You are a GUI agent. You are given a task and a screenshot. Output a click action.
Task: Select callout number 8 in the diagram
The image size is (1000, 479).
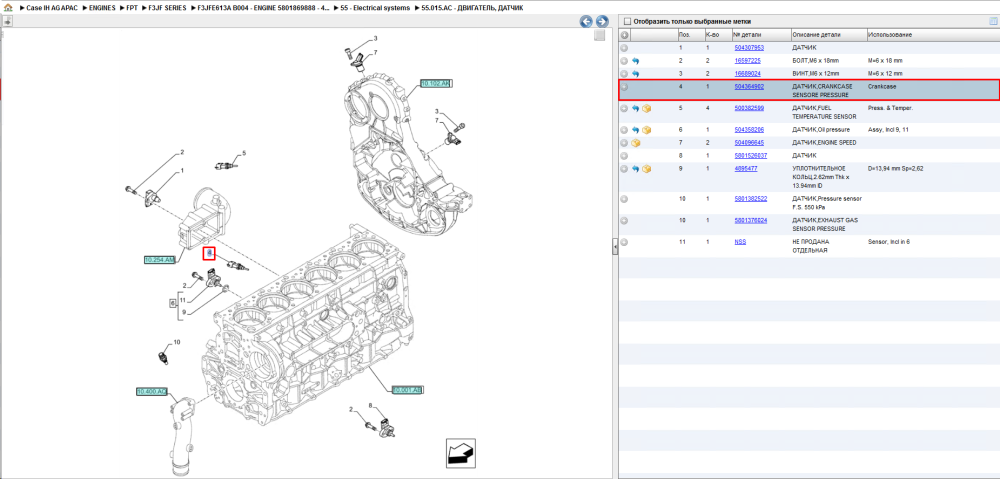370,405
